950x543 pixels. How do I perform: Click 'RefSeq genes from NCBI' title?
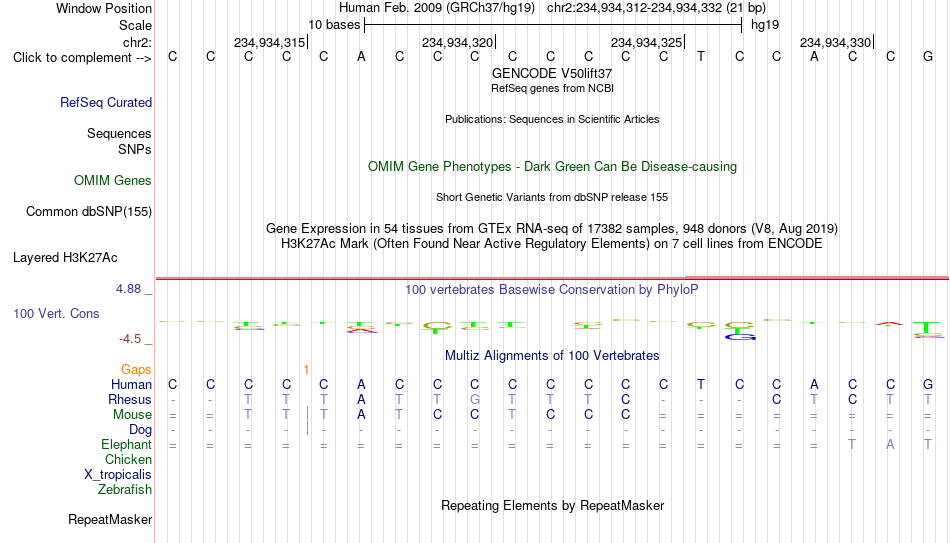(552, 88)
